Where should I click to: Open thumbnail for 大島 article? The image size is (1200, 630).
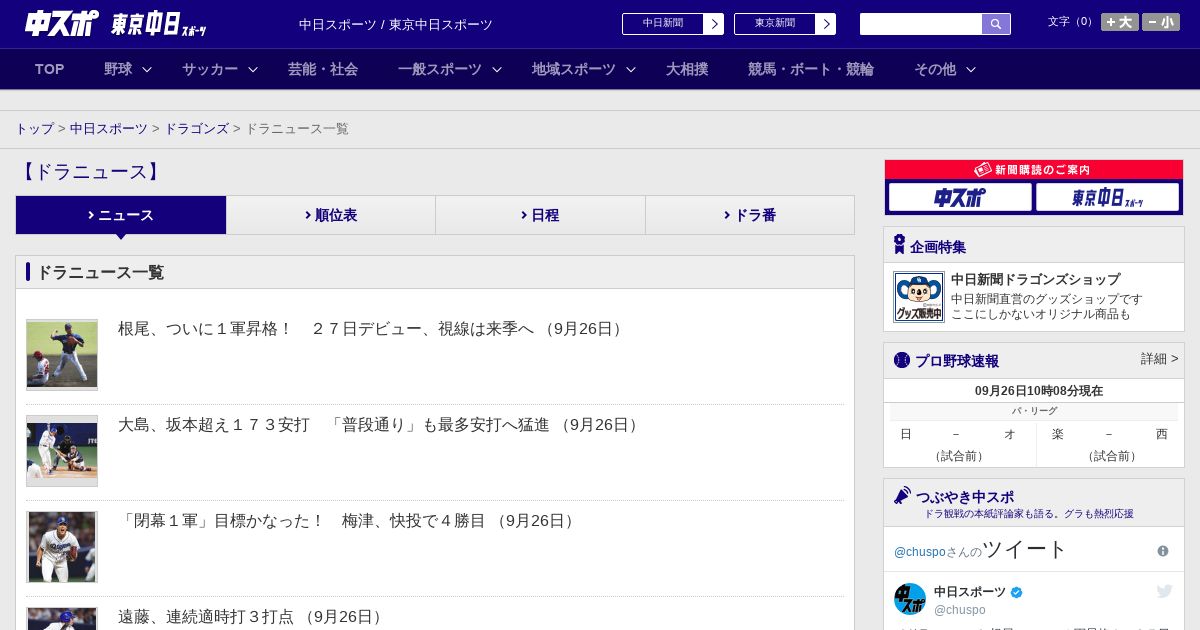pyautogui.click(x=62, y=451)
